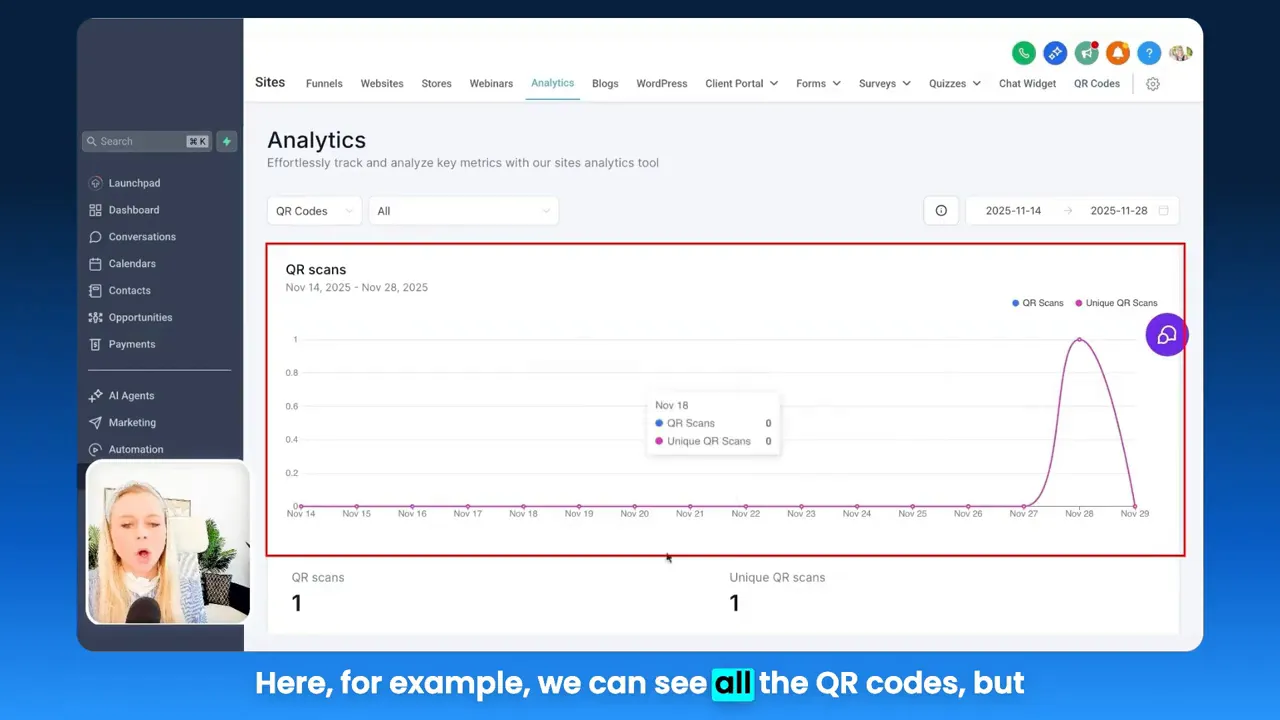
Task: Click the Contacts sidebar icon
Action: coord(96,291)
